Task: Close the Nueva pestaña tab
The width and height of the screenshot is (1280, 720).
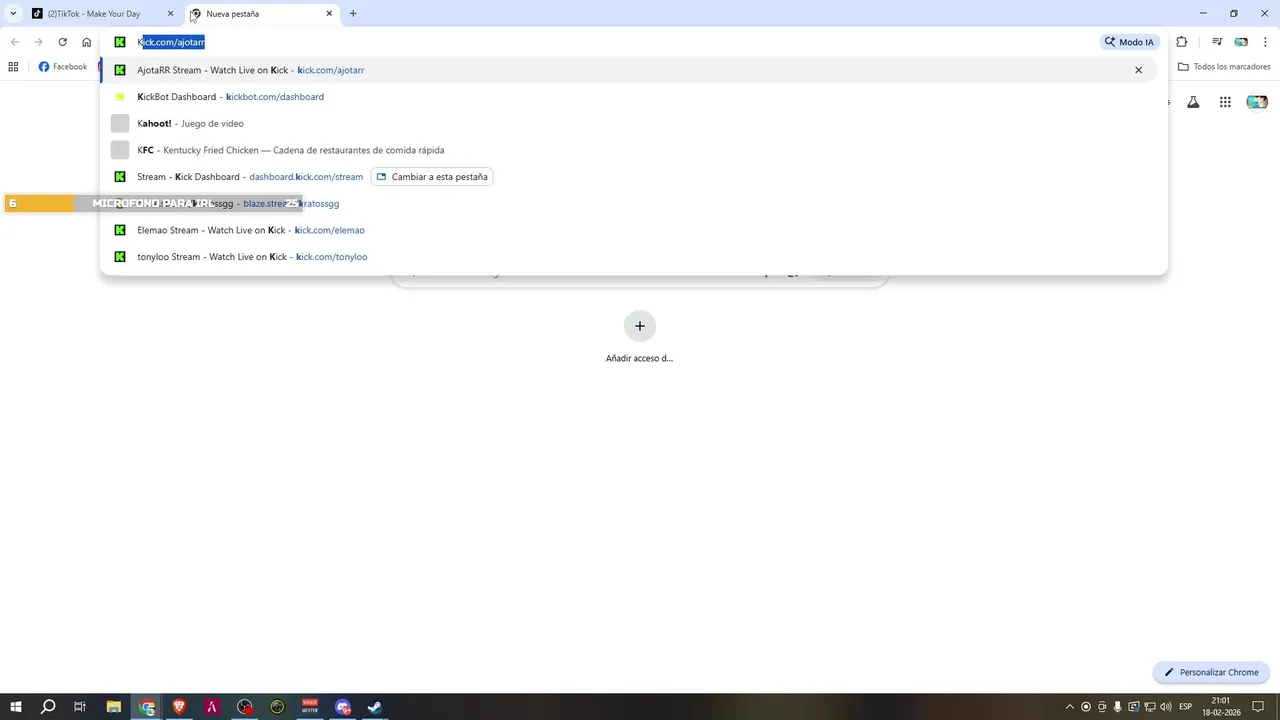Action: tap(329, 14)
